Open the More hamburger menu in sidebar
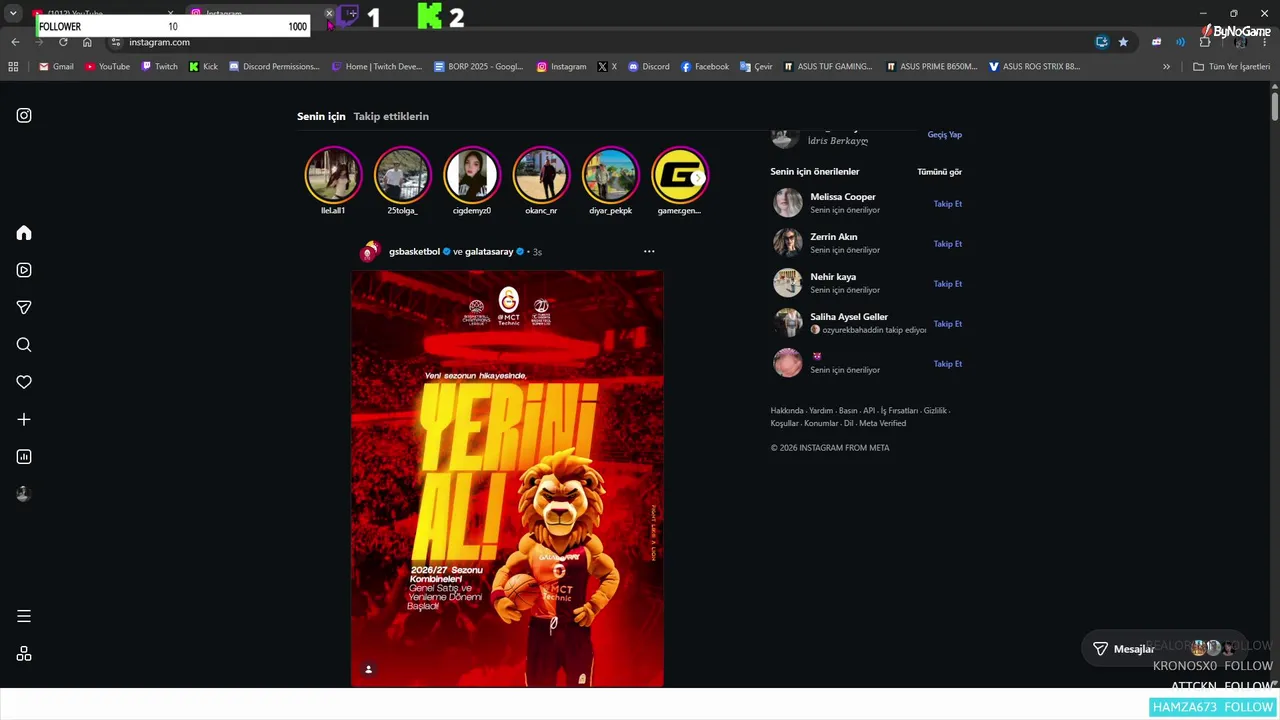 [x=24, y=616]
